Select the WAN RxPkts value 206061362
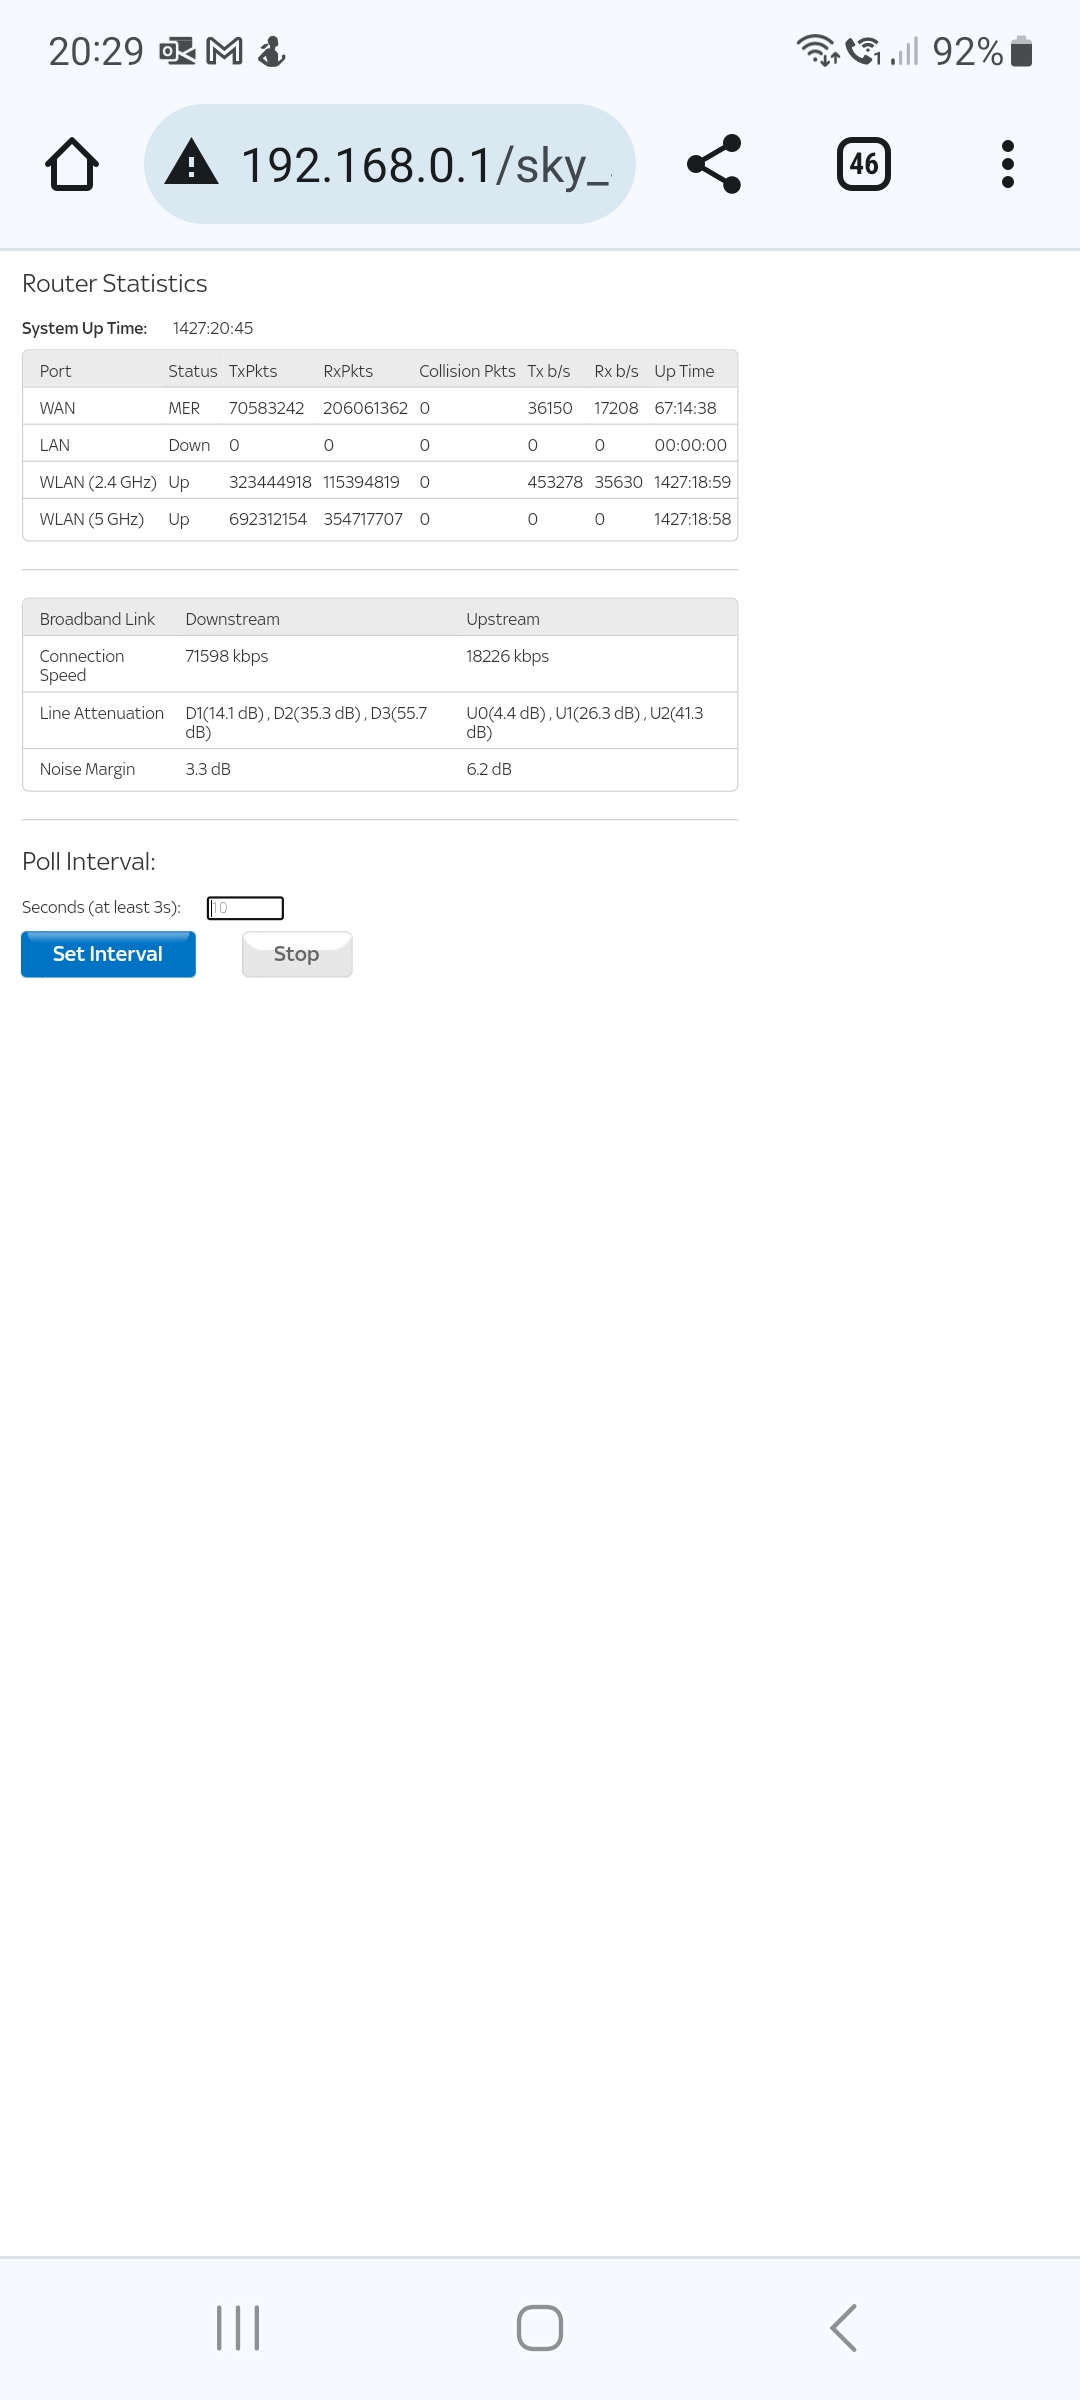Viewport: 1080px width, 2400px height. point(365,408)
